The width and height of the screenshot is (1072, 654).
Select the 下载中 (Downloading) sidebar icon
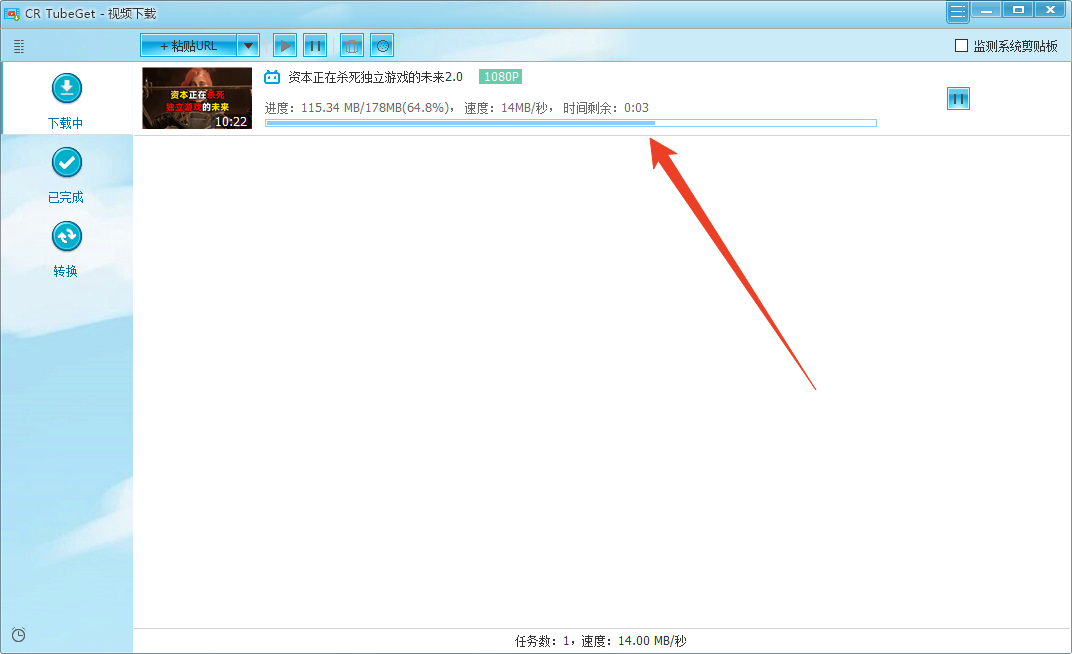tap(66, 88)
